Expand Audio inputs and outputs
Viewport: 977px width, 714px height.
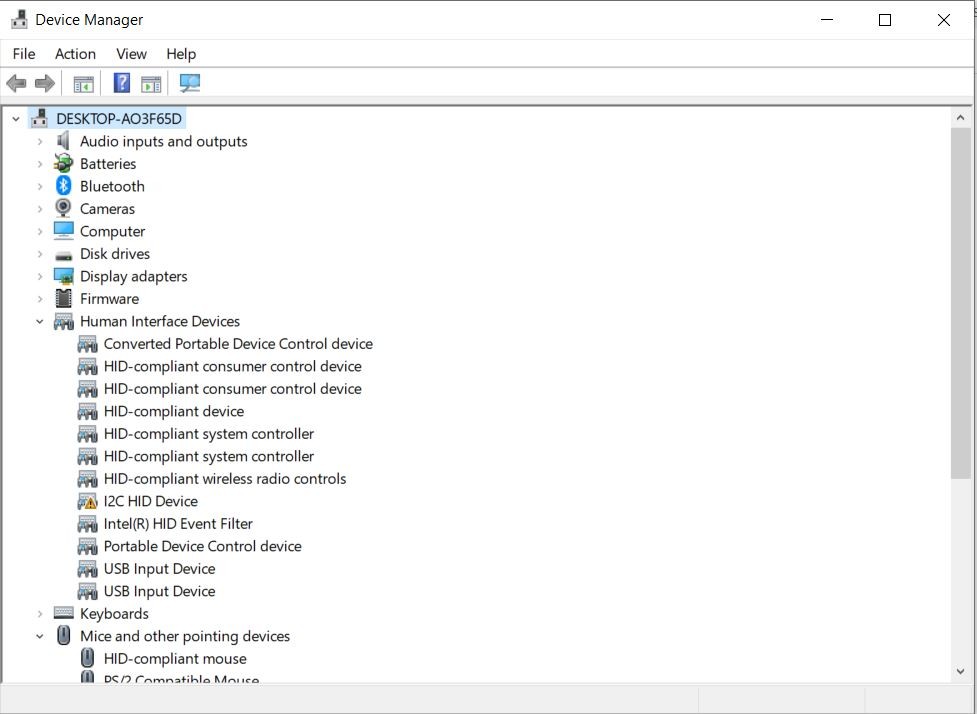point(40,141)
